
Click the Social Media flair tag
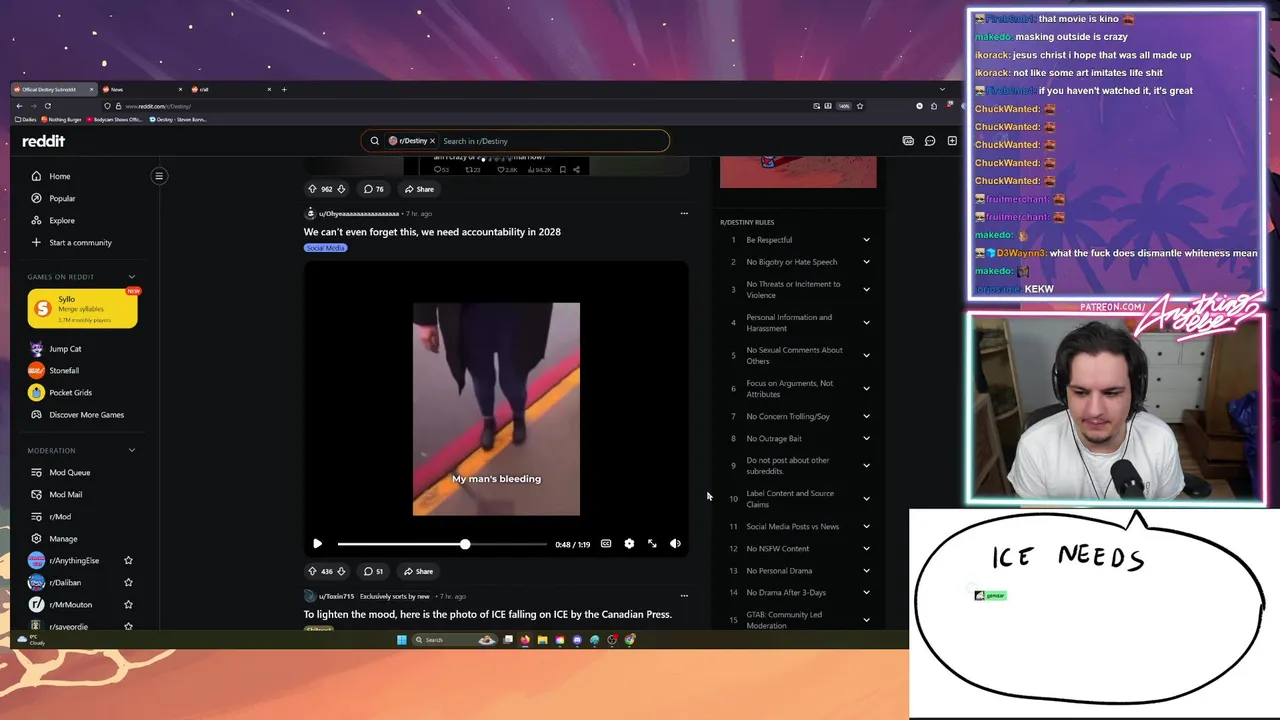click(x=325, y=248)
